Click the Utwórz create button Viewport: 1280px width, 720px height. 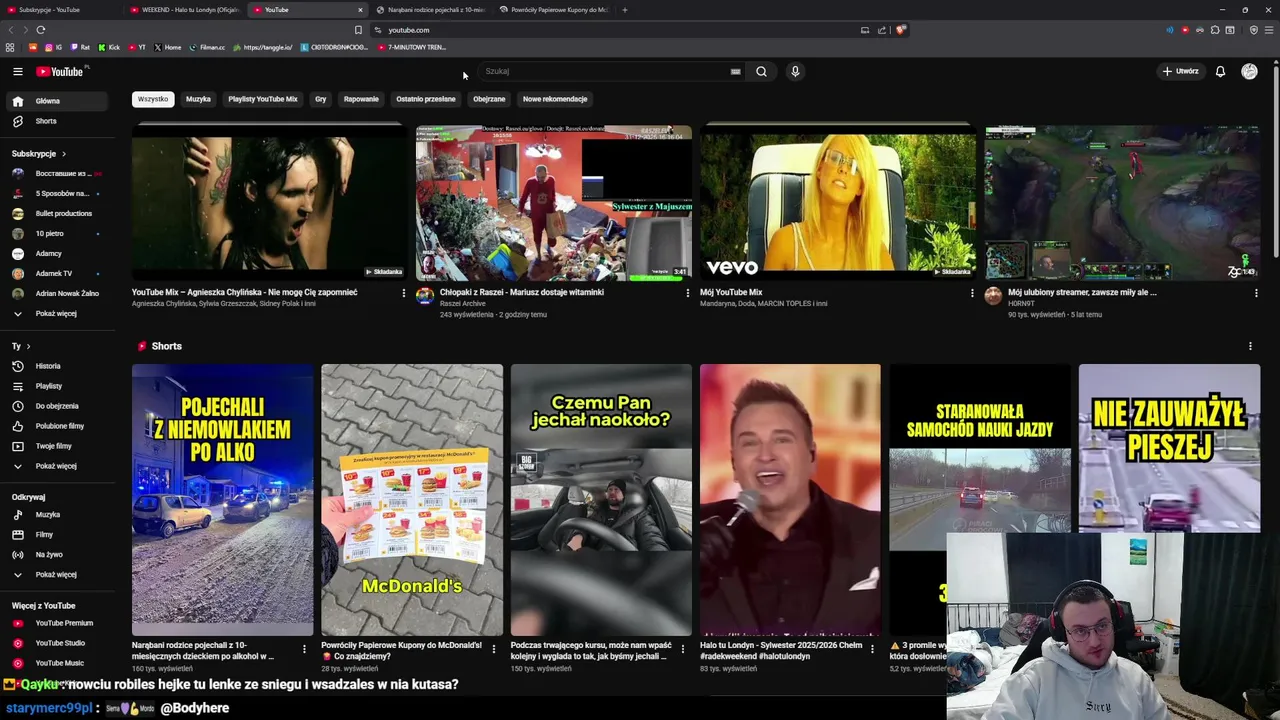pyautogui.click(x=1180, y=71)
